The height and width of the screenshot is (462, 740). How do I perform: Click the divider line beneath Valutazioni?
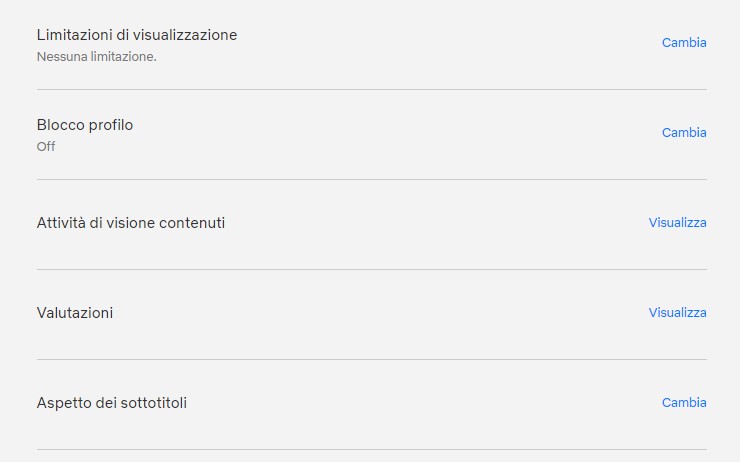tap(371, 359)
